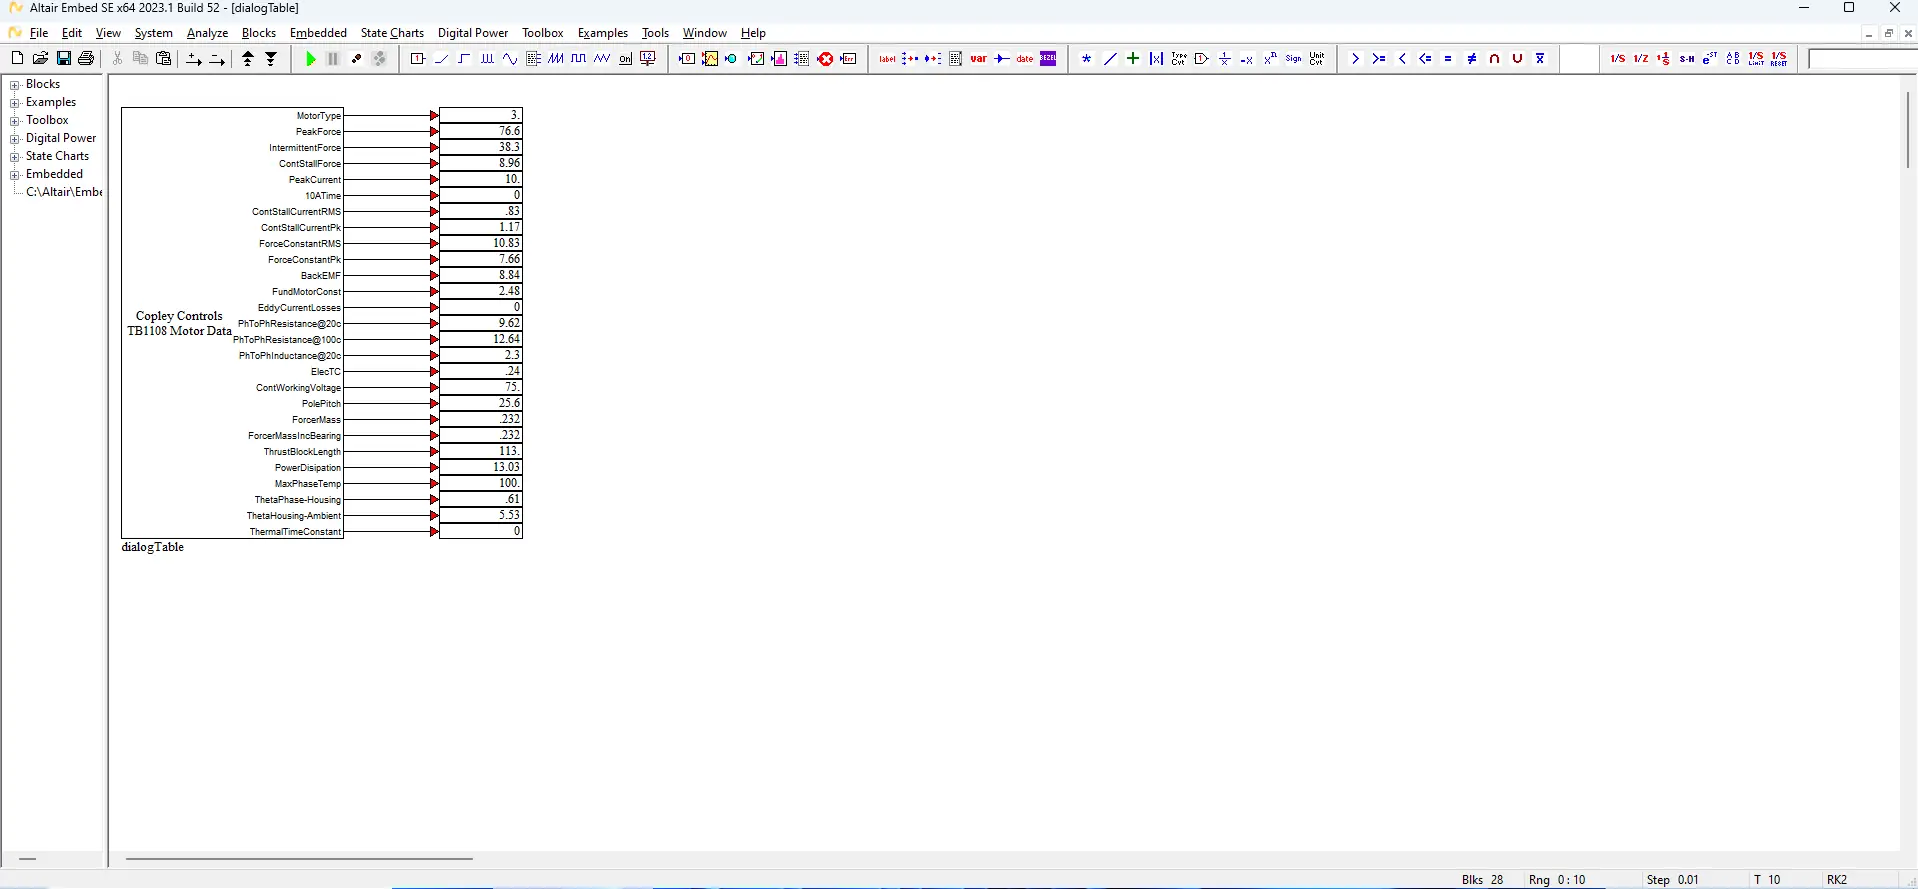Click the BackEMF output label
This screenshot has width=1918, height=889.
(321, 276)
